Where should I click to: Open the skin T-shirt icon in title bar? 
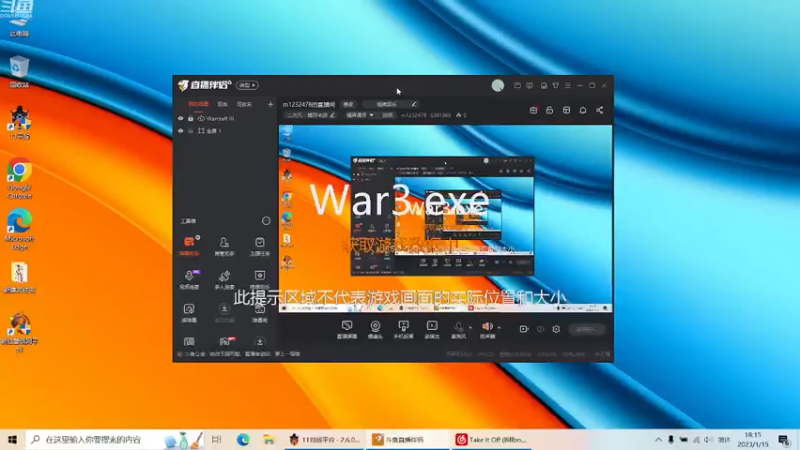pyautogui.click(x=556, y=86)
